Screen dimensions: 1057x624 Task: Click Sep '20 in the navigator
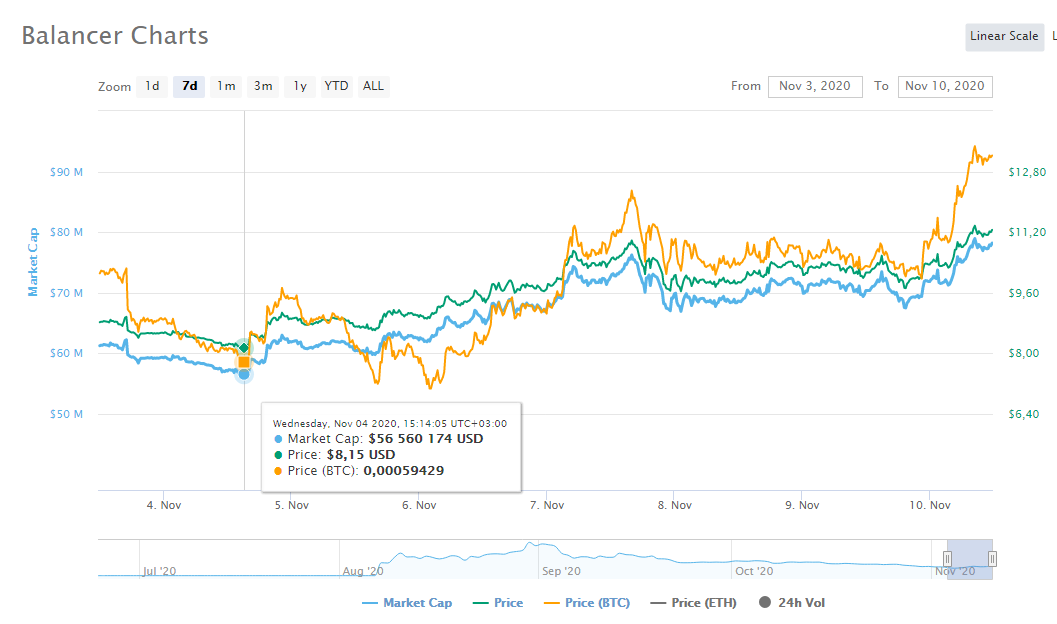click(561, 571)
